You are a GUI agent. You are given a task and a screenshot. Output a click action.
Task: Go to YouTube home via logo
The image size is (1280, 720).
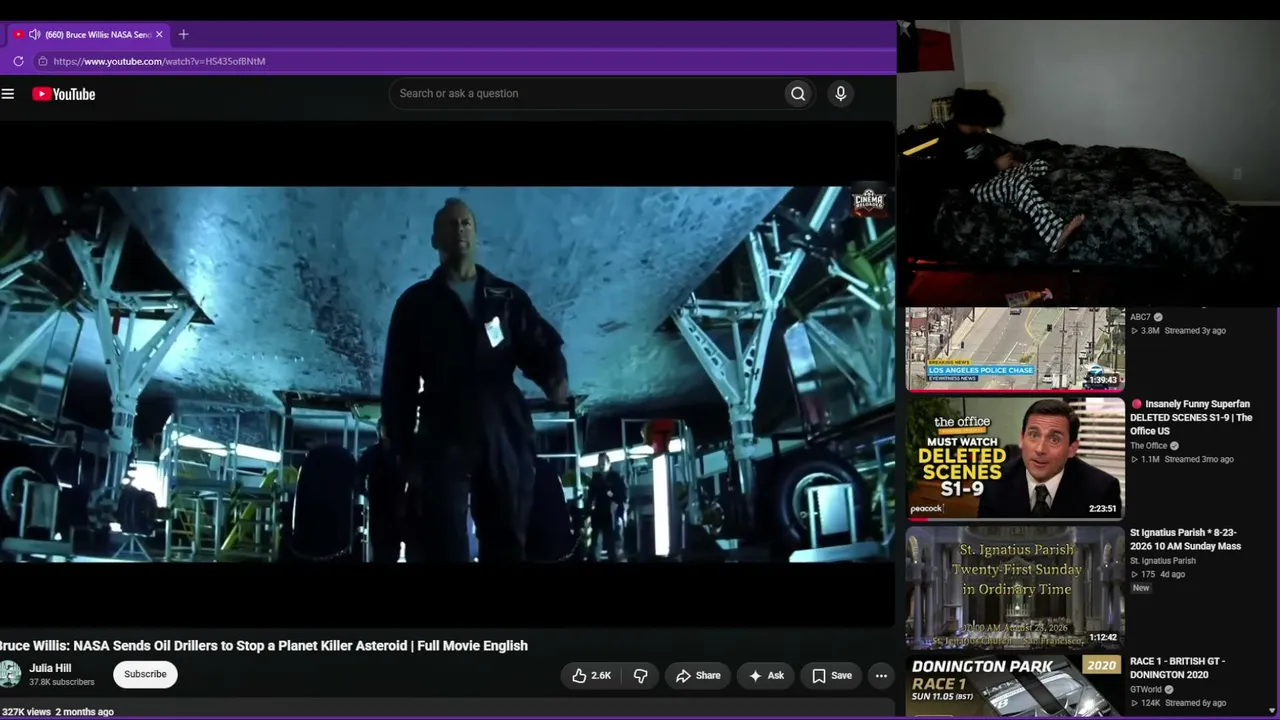click(63, 94)
